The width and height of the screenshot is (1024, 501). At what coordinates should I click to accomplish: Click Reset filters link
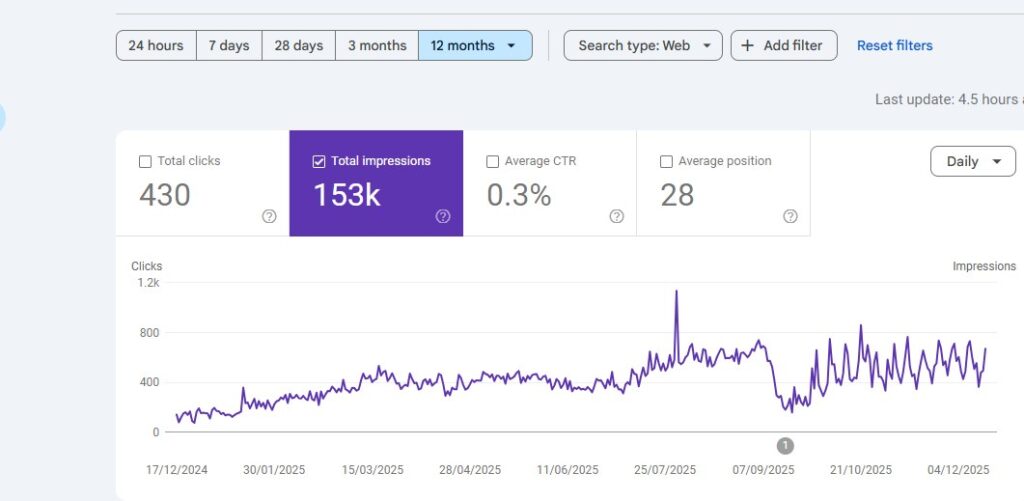point(895,46)
